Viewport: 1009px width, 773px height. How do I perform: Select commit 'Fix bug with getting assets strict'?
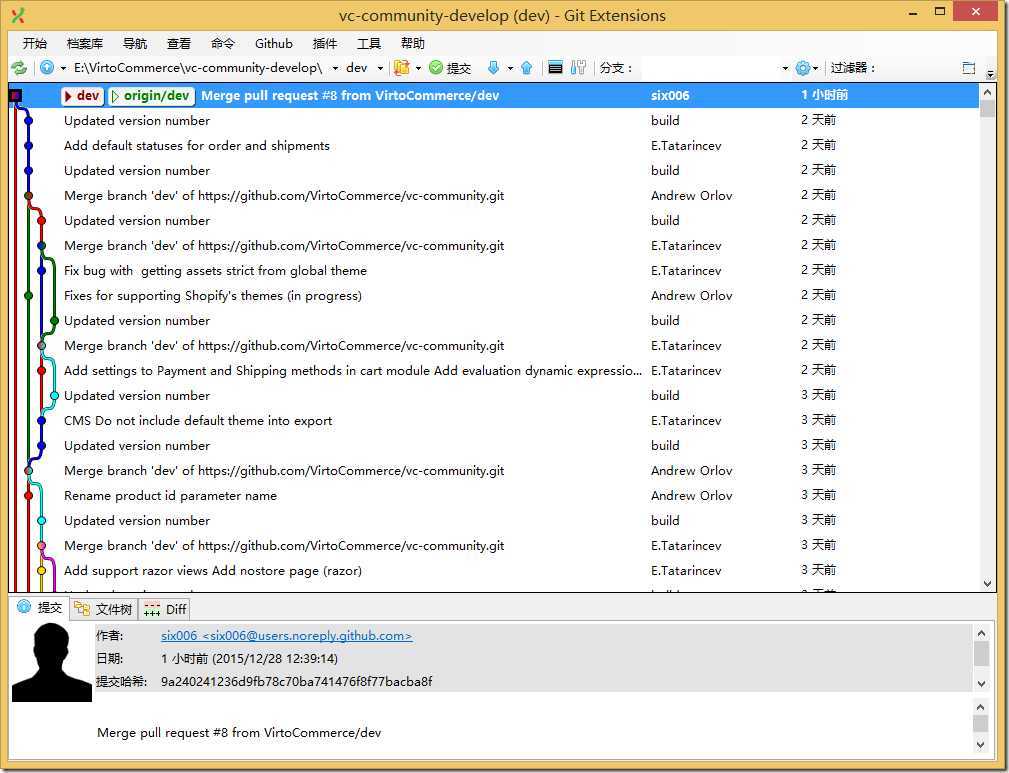[495, 270]
